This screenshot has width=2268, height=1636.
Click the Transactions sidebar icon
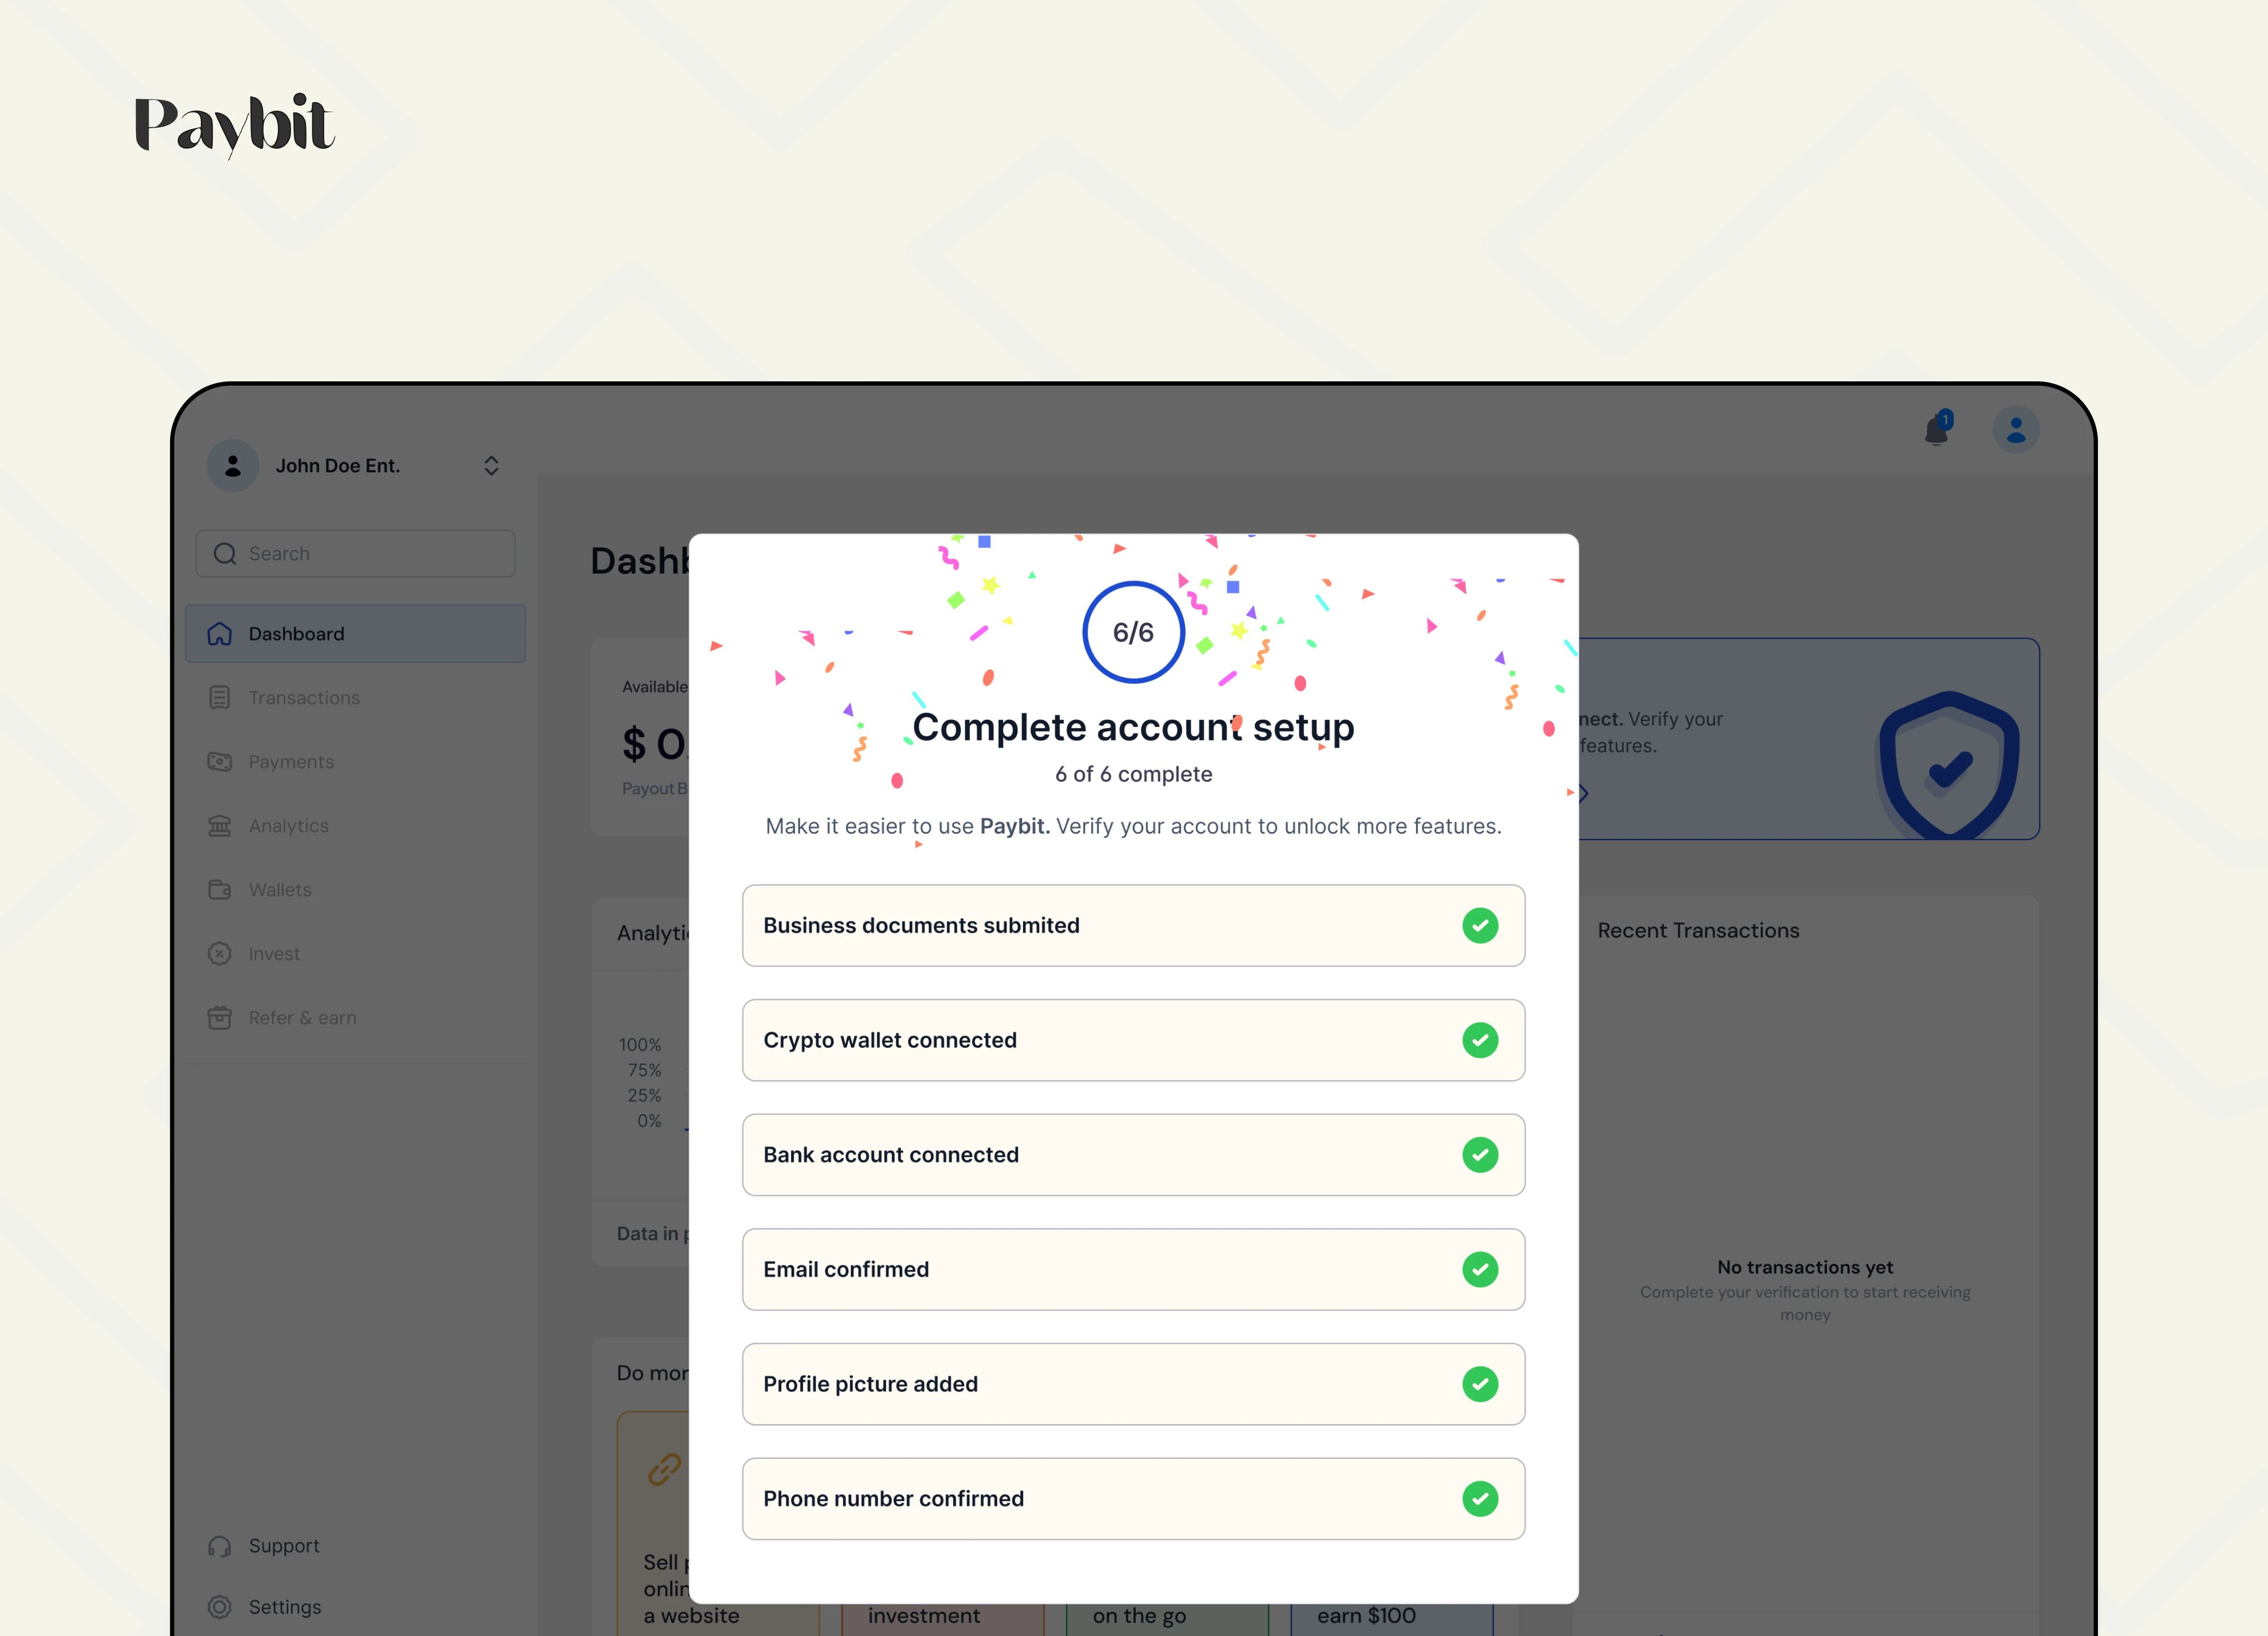coord(220,698)
